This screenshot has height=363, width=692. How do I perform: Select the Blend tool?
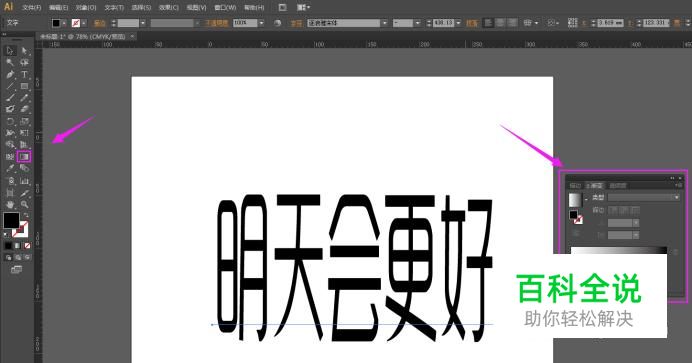pyautogui.click(x=24, y=168)
